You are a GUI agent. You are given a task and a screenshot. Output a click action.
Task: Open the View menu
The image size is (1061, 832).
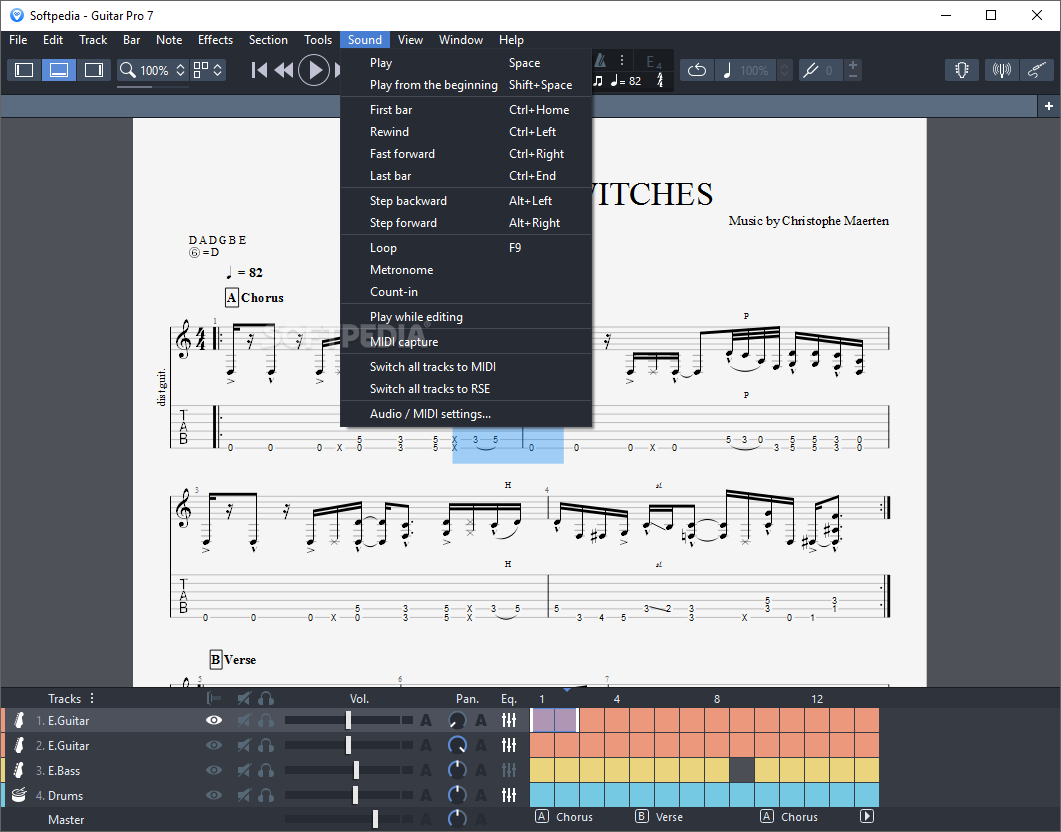coord(410,40)
